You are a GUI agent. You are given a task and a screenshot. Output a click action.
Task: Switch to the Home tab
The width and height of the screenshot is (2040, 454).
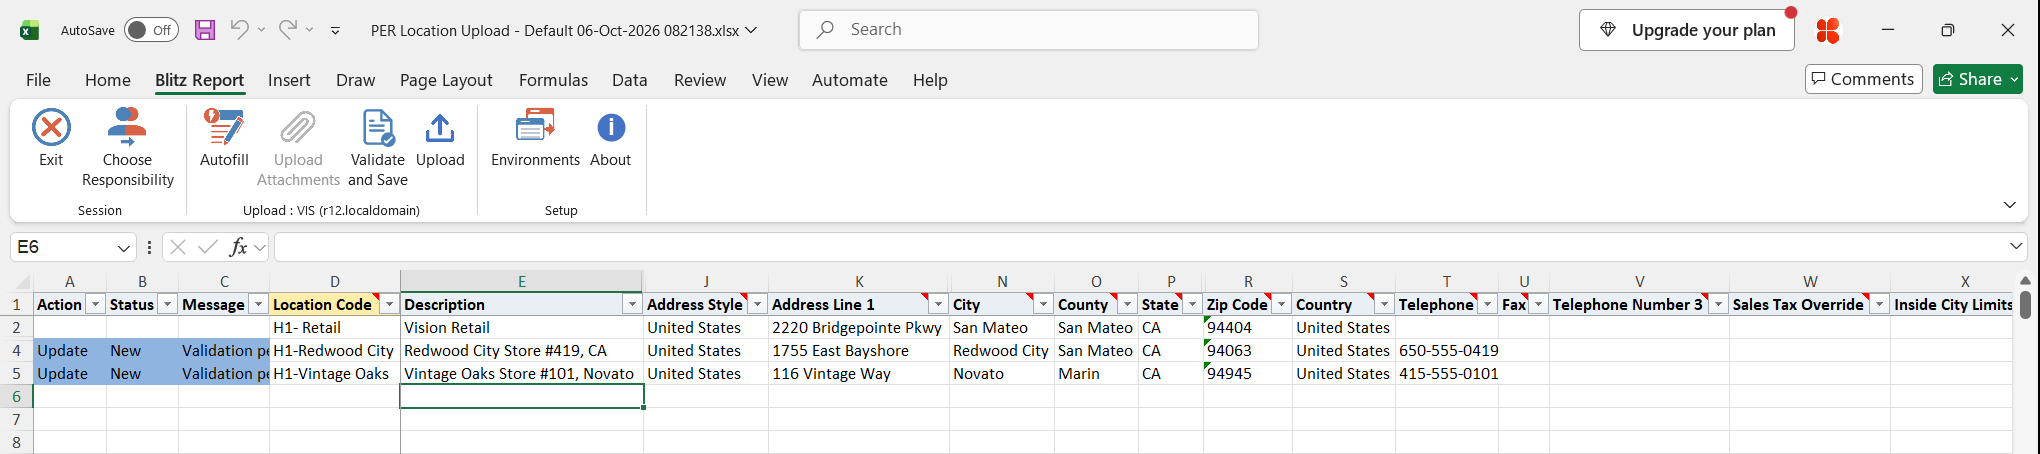pos(108,80)
